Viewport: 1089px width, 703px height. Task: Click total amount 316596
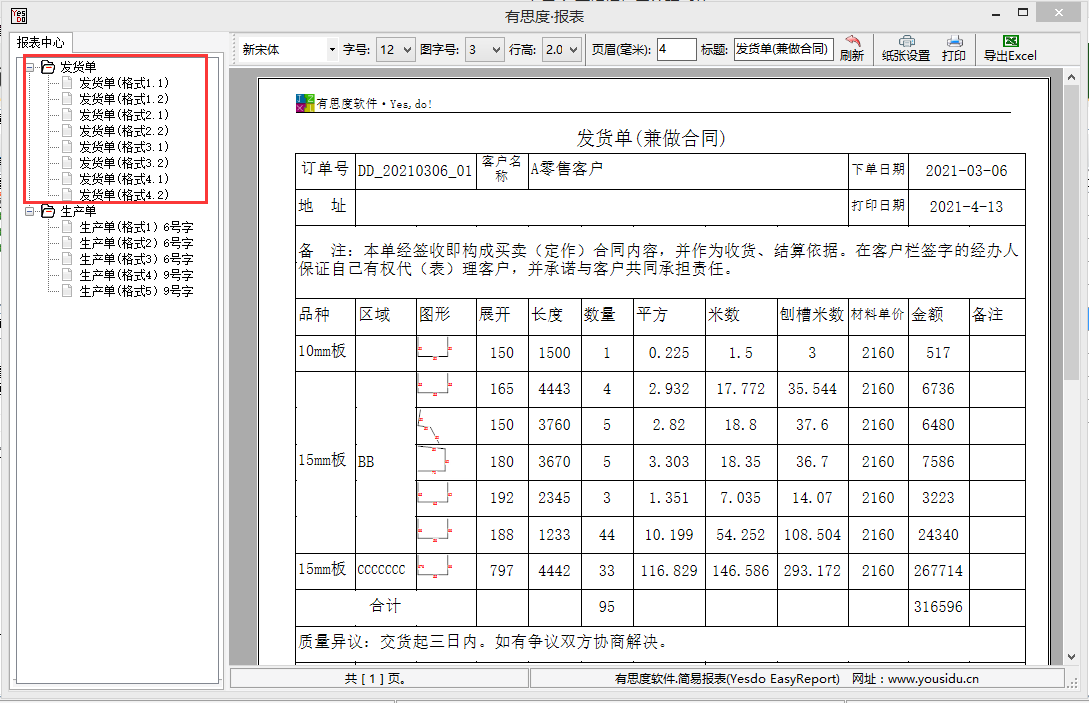point(938,607)
